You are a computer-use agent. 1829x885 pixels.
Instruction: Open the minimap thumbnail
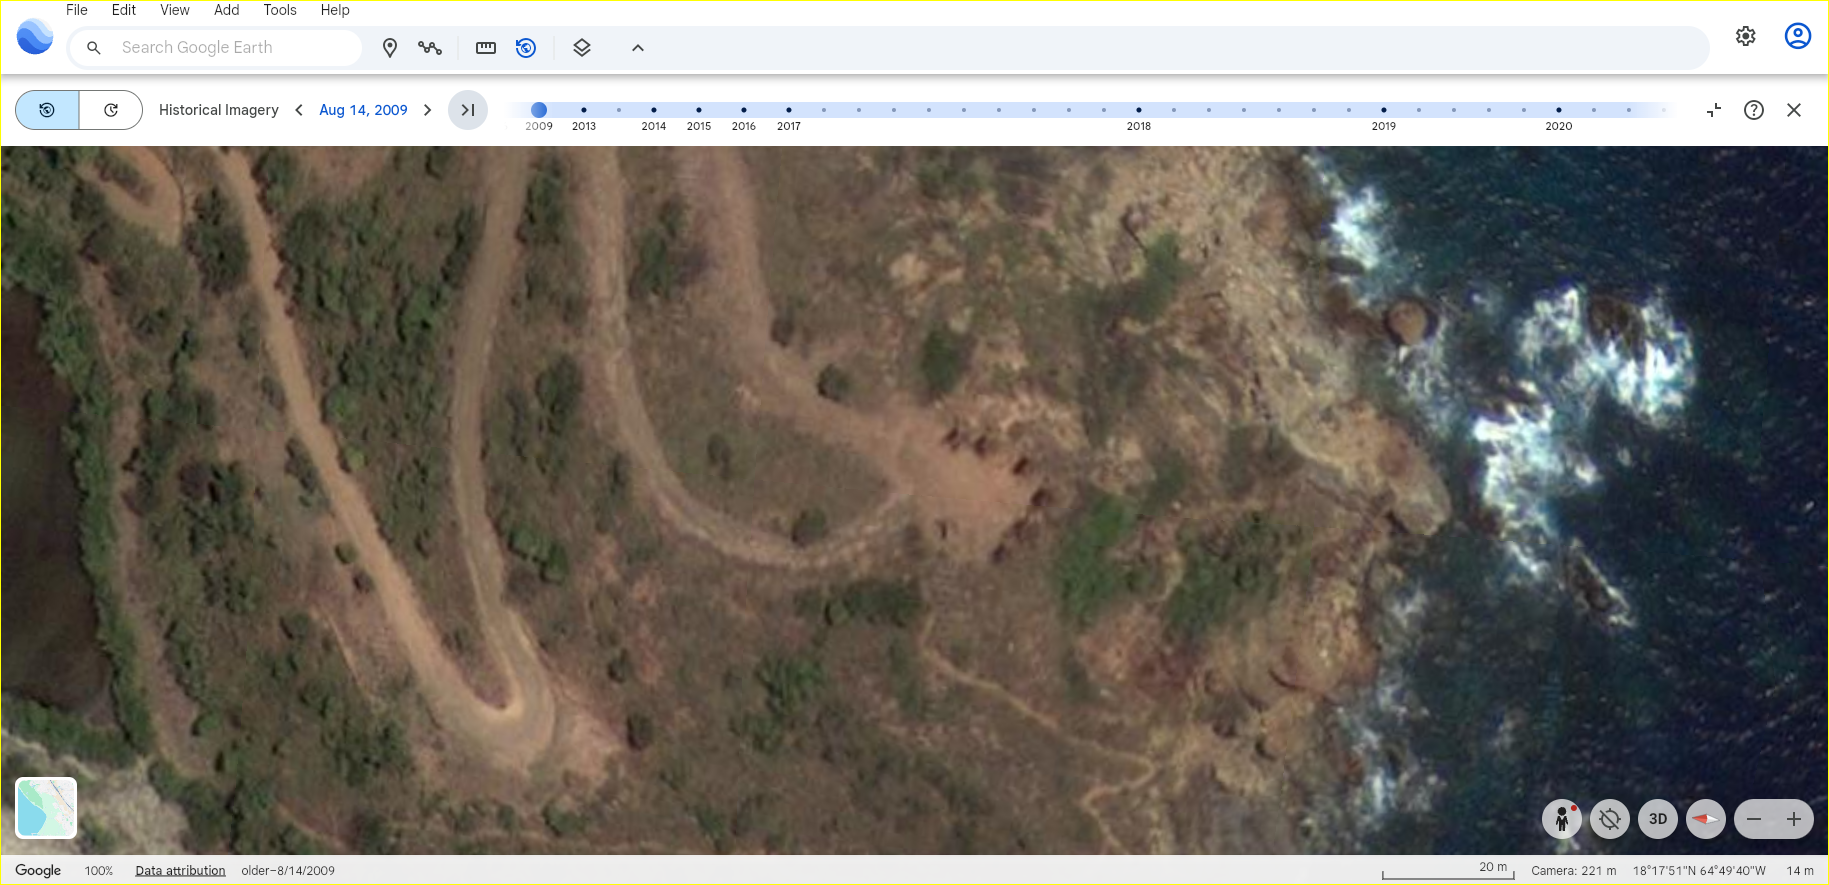(x=46, y=807)
